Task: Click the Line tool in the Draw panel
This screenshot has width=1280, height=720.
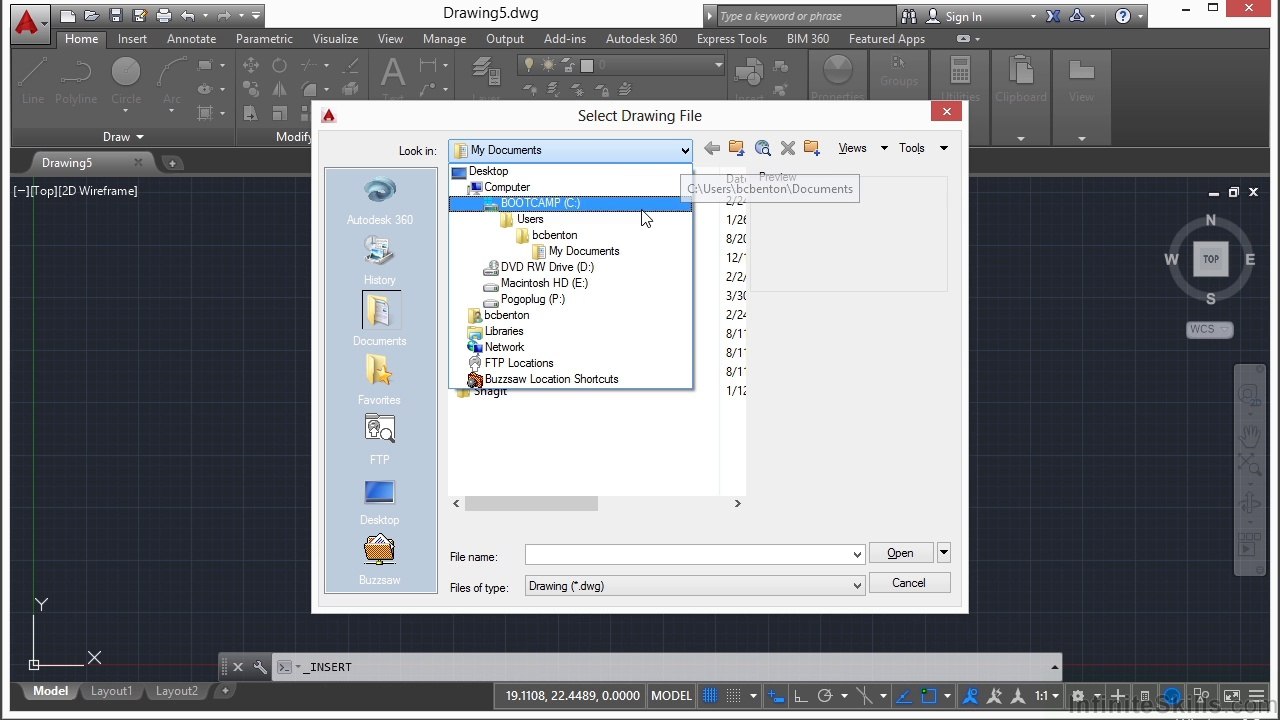Action: (33, 80)
